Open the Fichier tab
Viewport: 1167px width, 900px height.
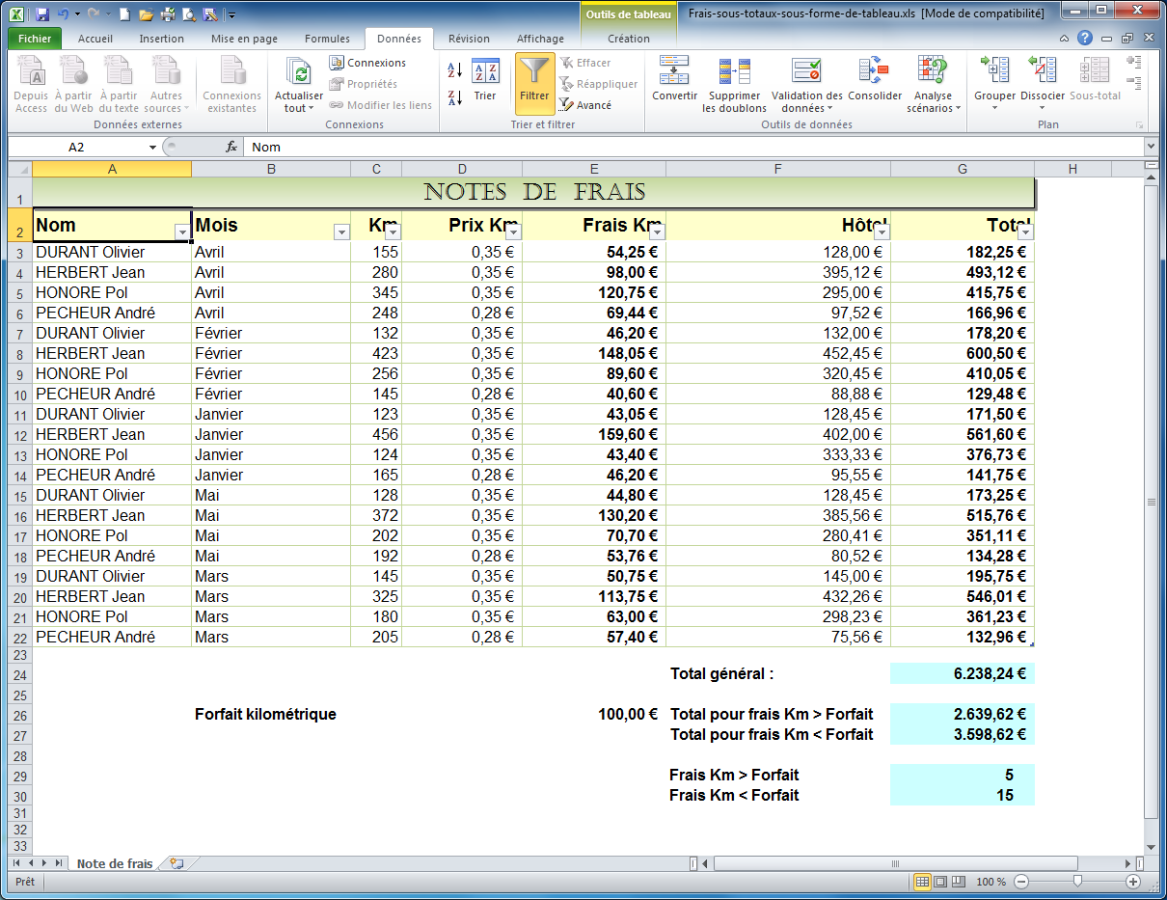click(x=34, y=38)
